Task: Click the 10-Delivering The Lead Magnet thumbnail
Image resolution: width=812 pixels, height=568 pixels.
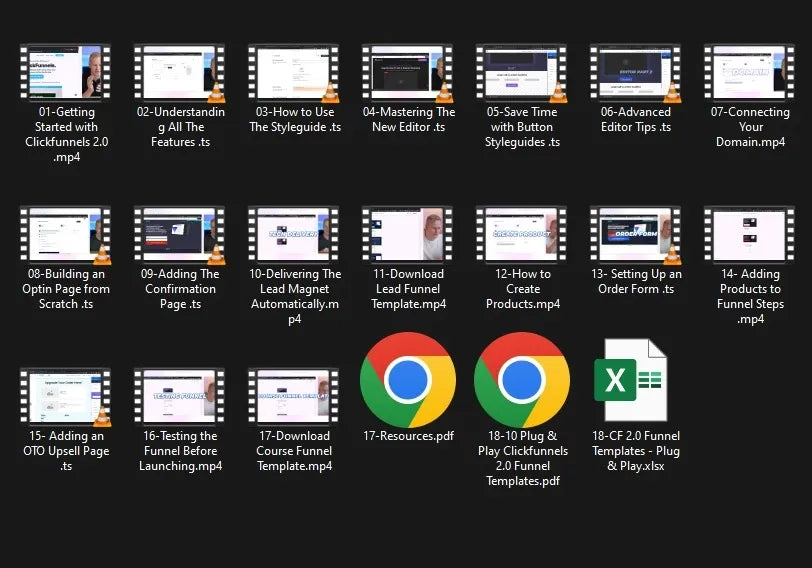Action: pyautogui.click(x=293, y=234)
